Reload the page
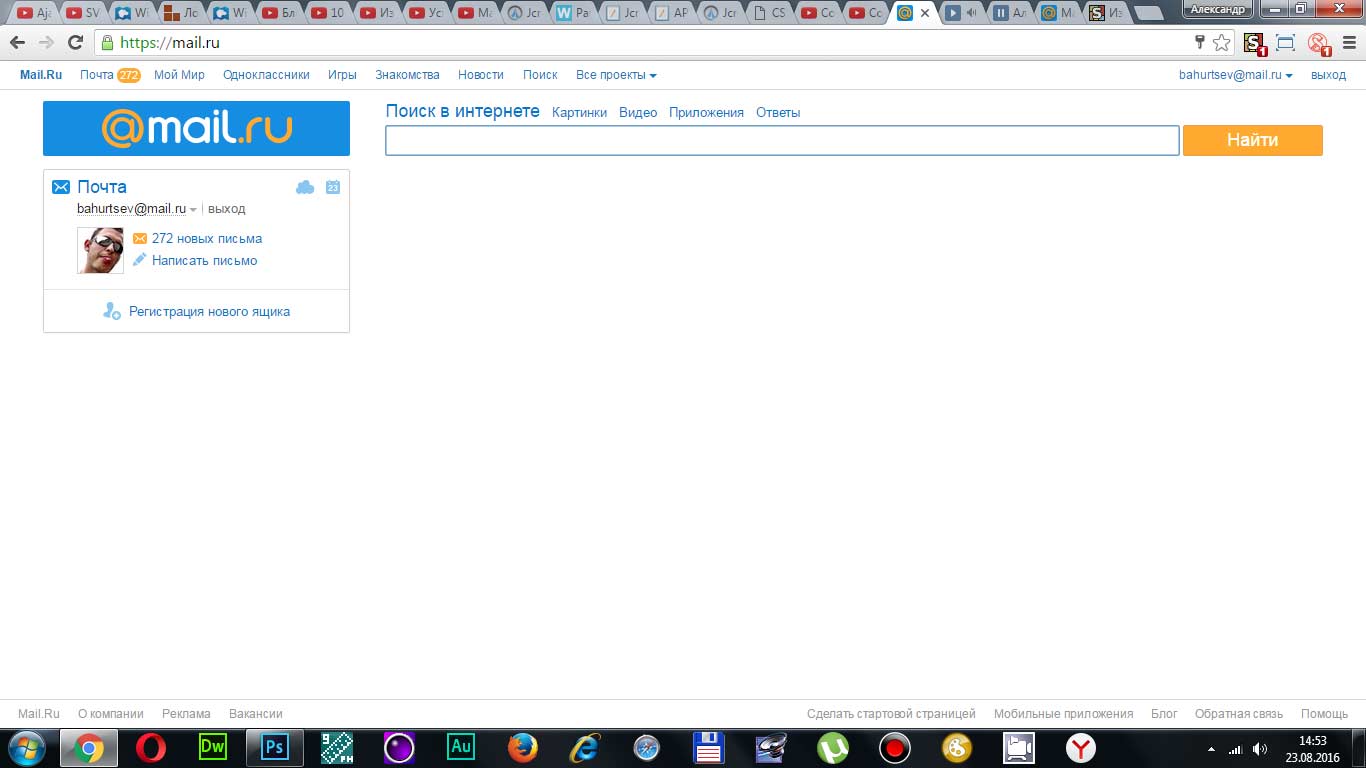 pyautogui.click(x=75, y=42)
